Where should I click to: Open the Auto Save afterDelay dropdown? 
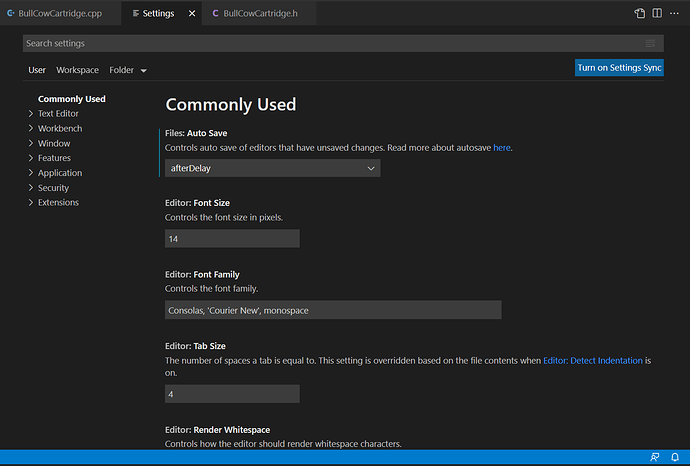(x=272, y=168)
